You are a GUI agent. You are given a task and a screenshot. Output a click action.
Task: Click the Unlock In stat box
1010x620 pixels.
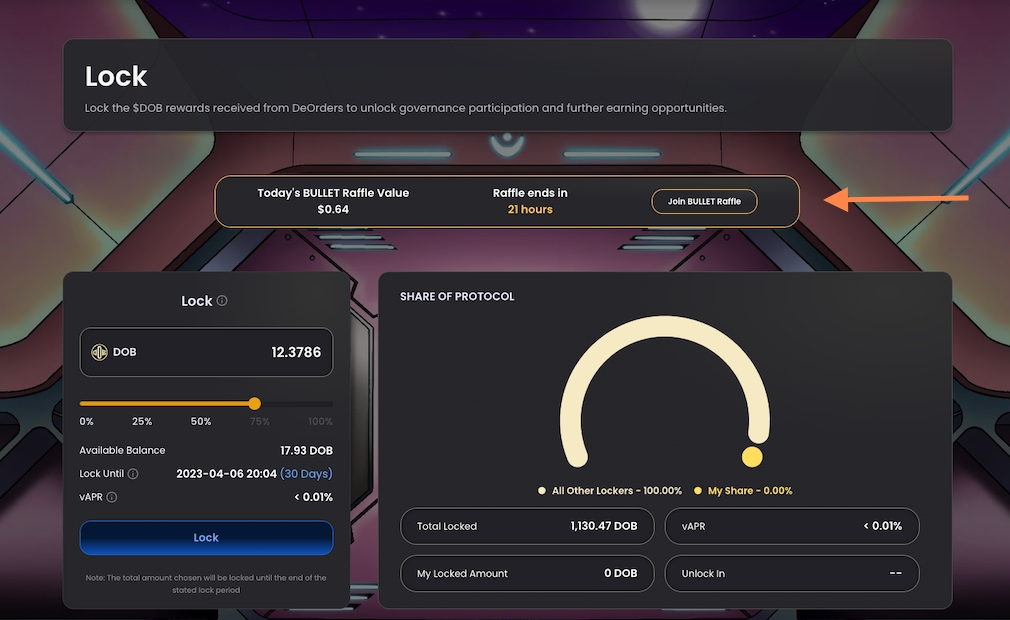tap(791, 573)
